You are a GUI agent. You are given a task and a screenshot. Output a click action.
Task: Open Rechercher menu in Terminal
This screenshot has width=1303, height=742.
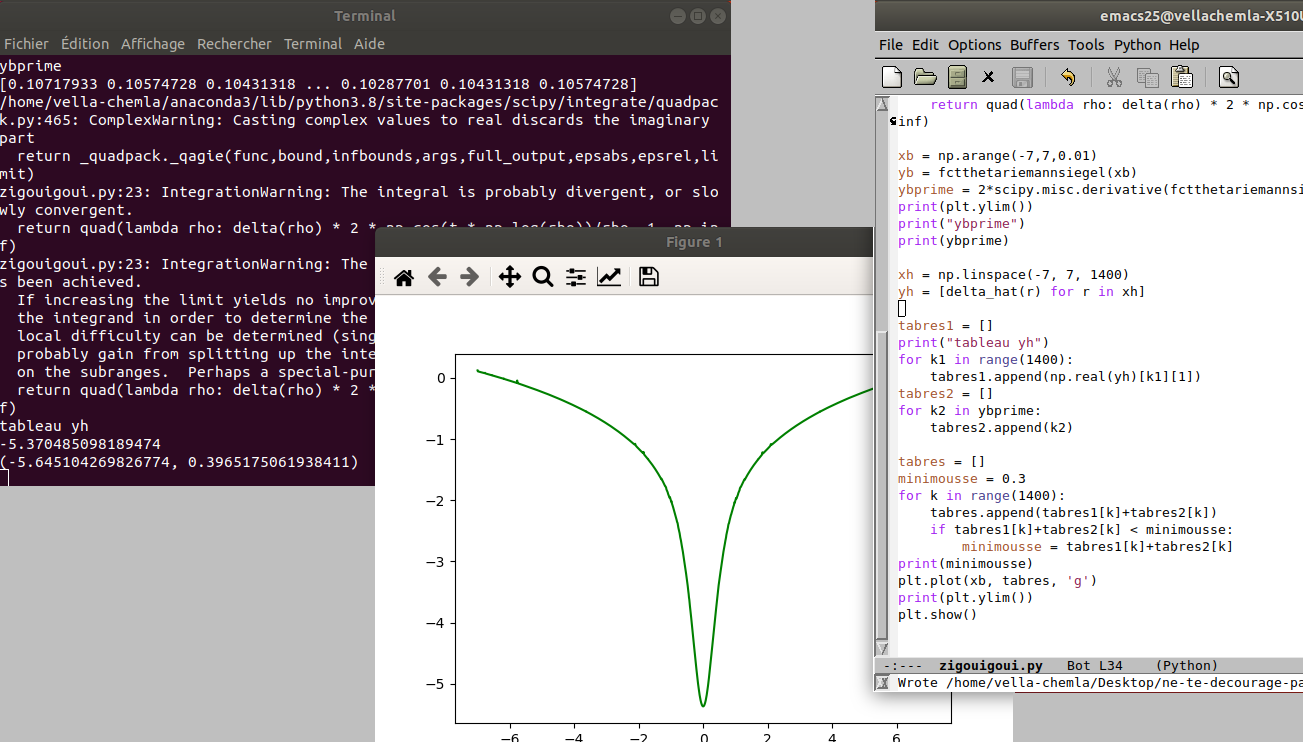point(234,44)
